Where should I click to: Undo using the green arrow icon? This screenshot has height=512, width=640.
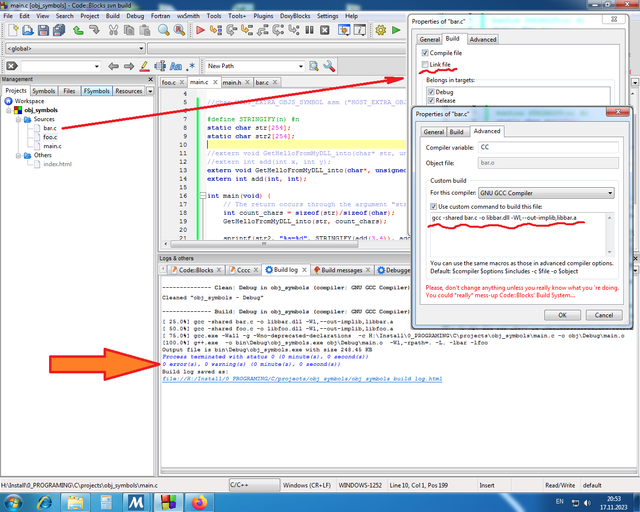78,30
